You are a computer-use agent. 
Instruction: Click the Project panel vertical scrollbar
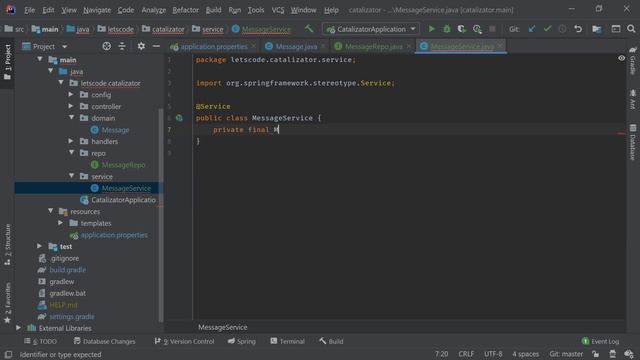pyautogui.click(x=161, y=214)
